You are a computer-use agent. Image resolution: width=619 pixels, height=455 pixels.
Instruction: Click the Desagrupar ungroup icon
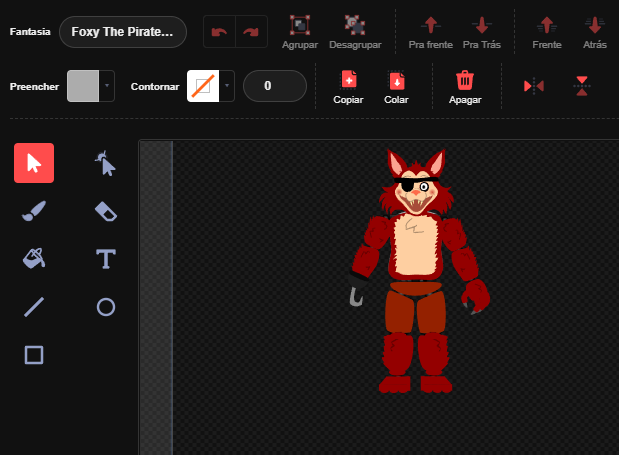click(355, 25)
